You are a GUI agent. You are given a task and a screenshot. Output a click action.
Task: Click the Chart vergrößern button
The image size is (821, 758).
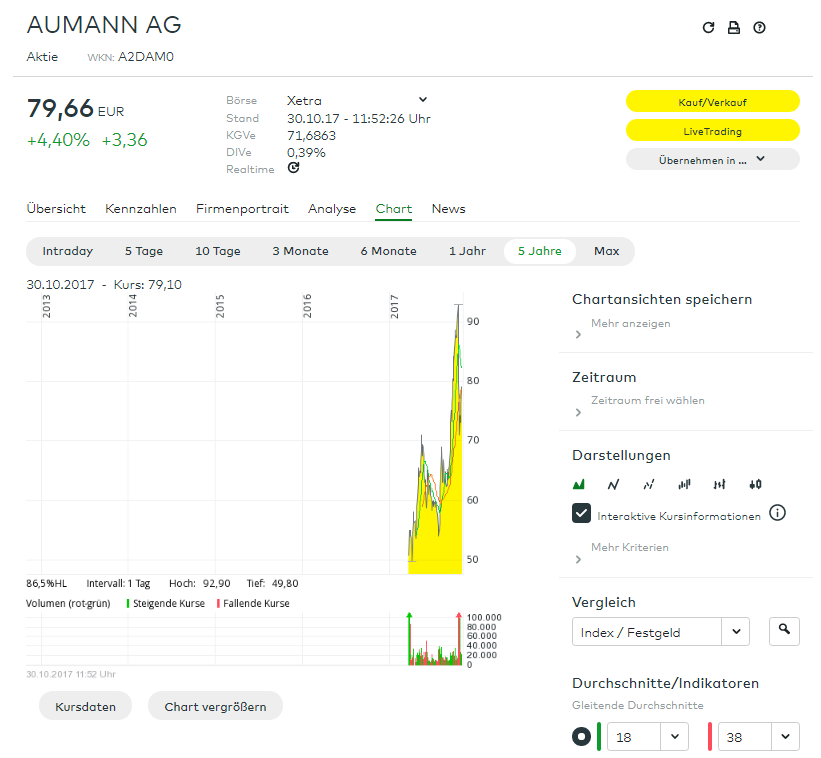(215, 706)
